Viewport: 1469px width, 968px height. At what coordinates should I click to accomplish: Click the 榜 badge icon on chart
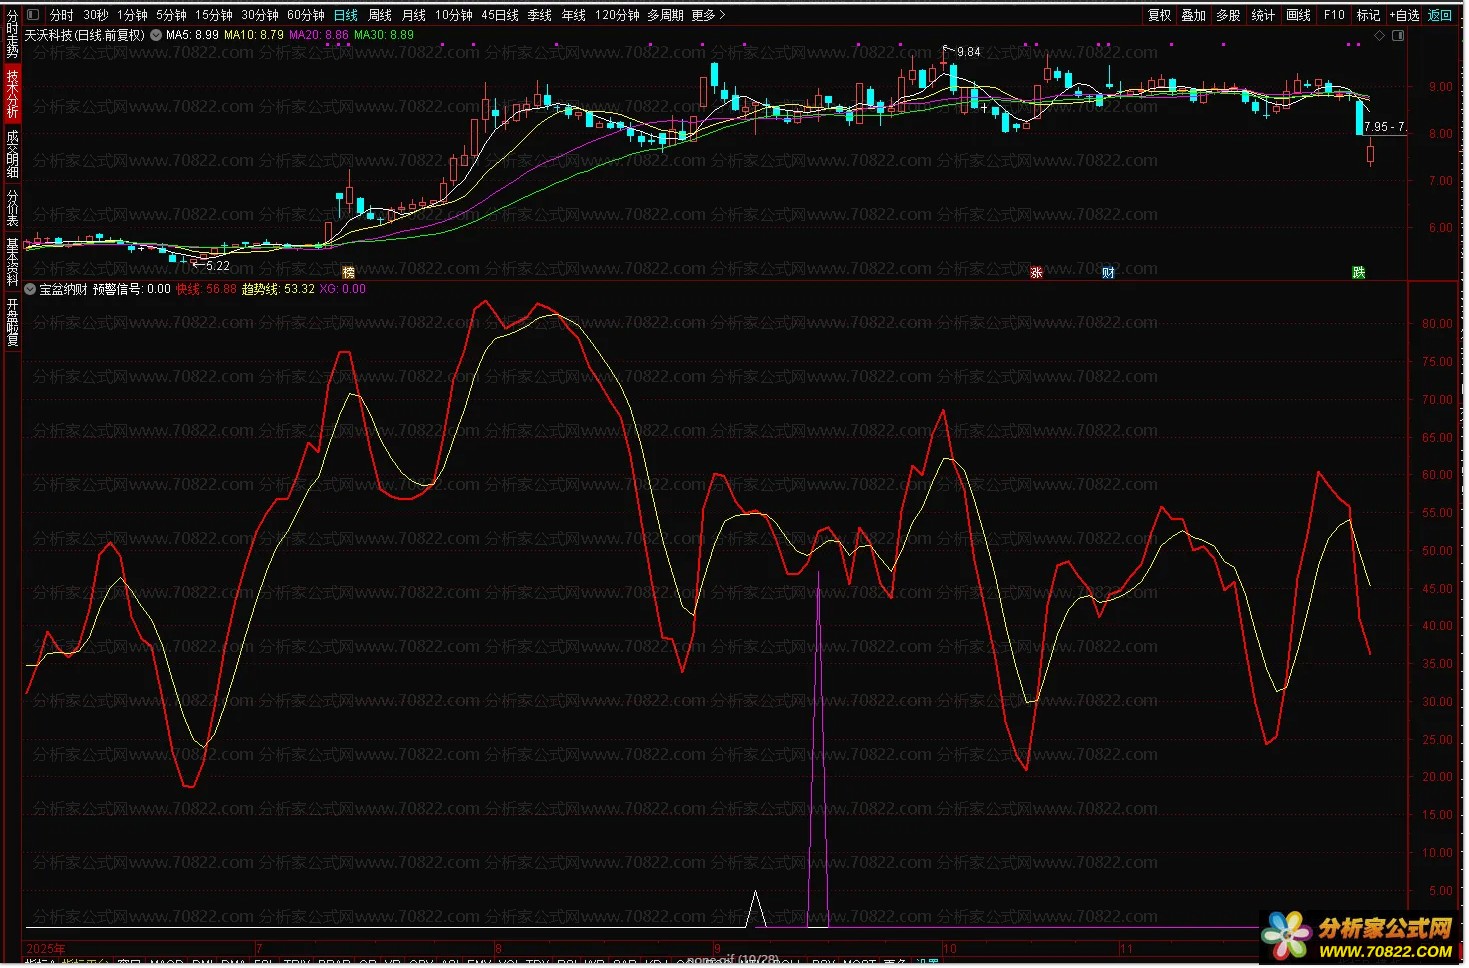click(348, 272)
